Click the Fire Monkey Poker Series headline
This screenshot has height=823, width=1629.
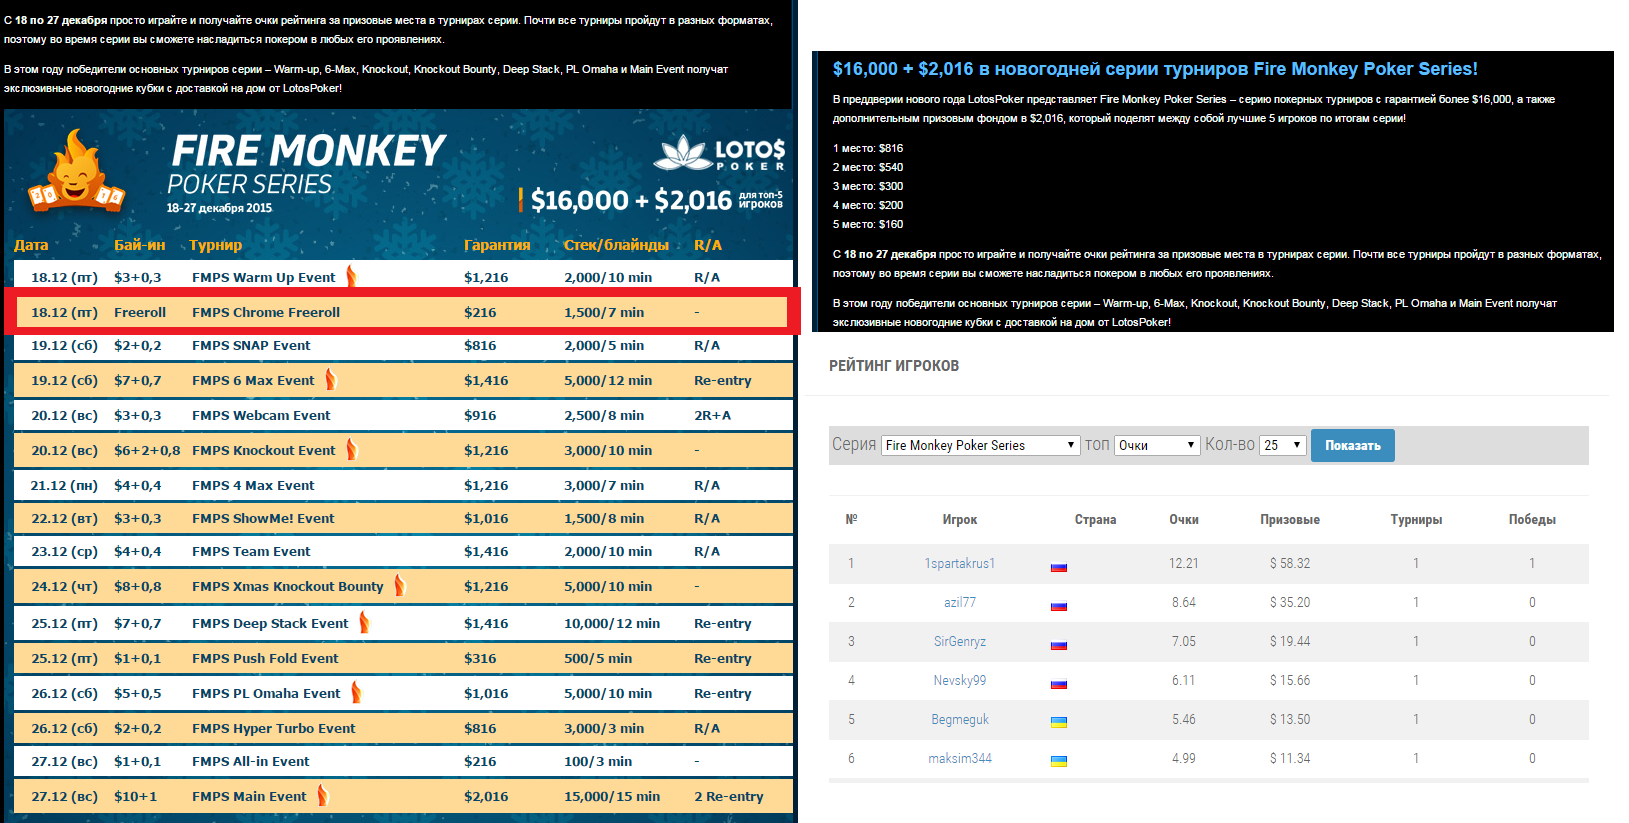1155,69
